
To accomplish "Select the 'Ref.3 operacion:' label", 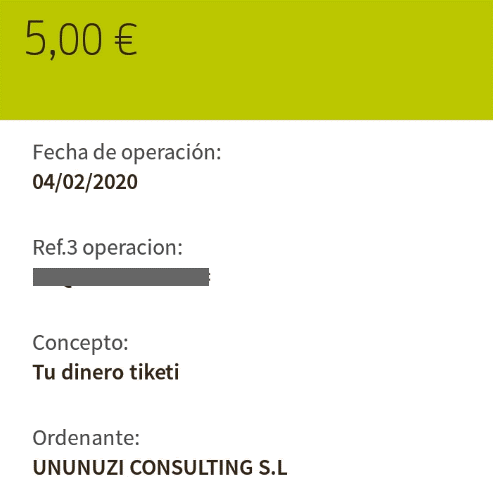I will point(108,248).
